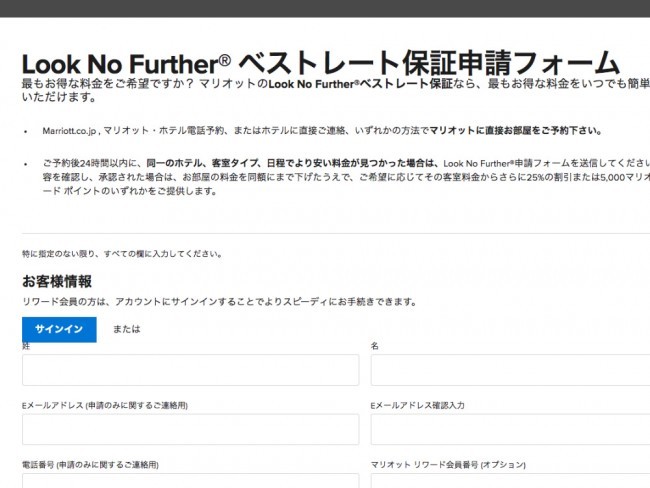Click the 特に指定のない限り instruction note
The height and width of the screenshot is (488, 650).
point(122,254)
